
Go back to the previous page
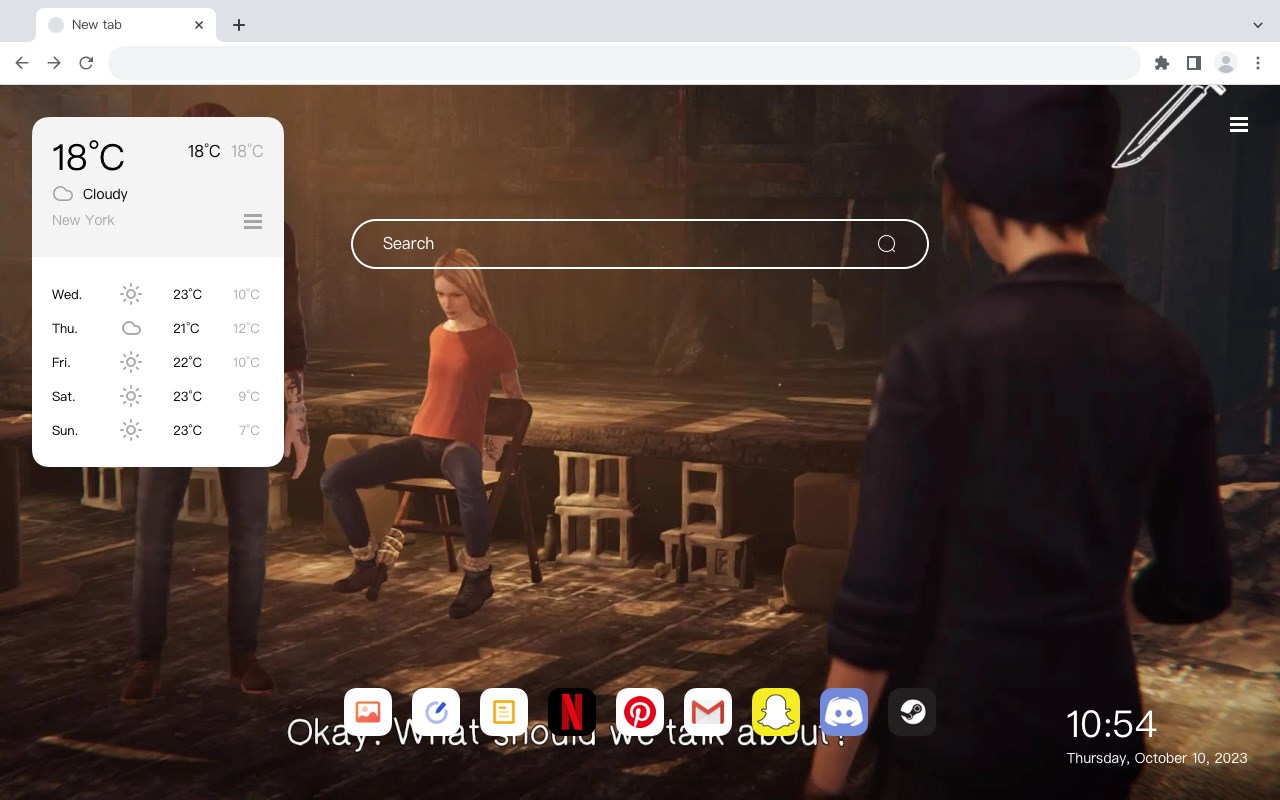click(x=22, y=63)
